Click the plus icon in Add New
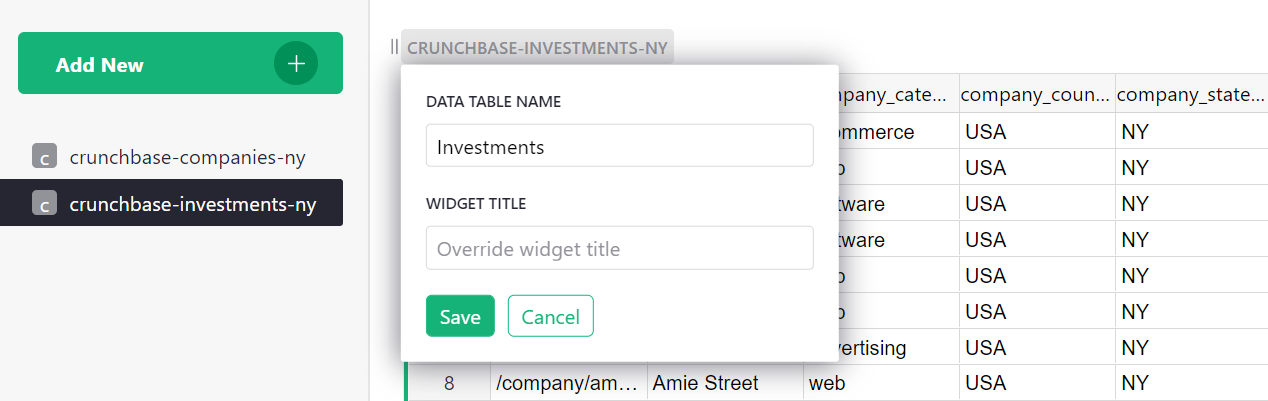1268x401 pixels. [x=296, y=64]
